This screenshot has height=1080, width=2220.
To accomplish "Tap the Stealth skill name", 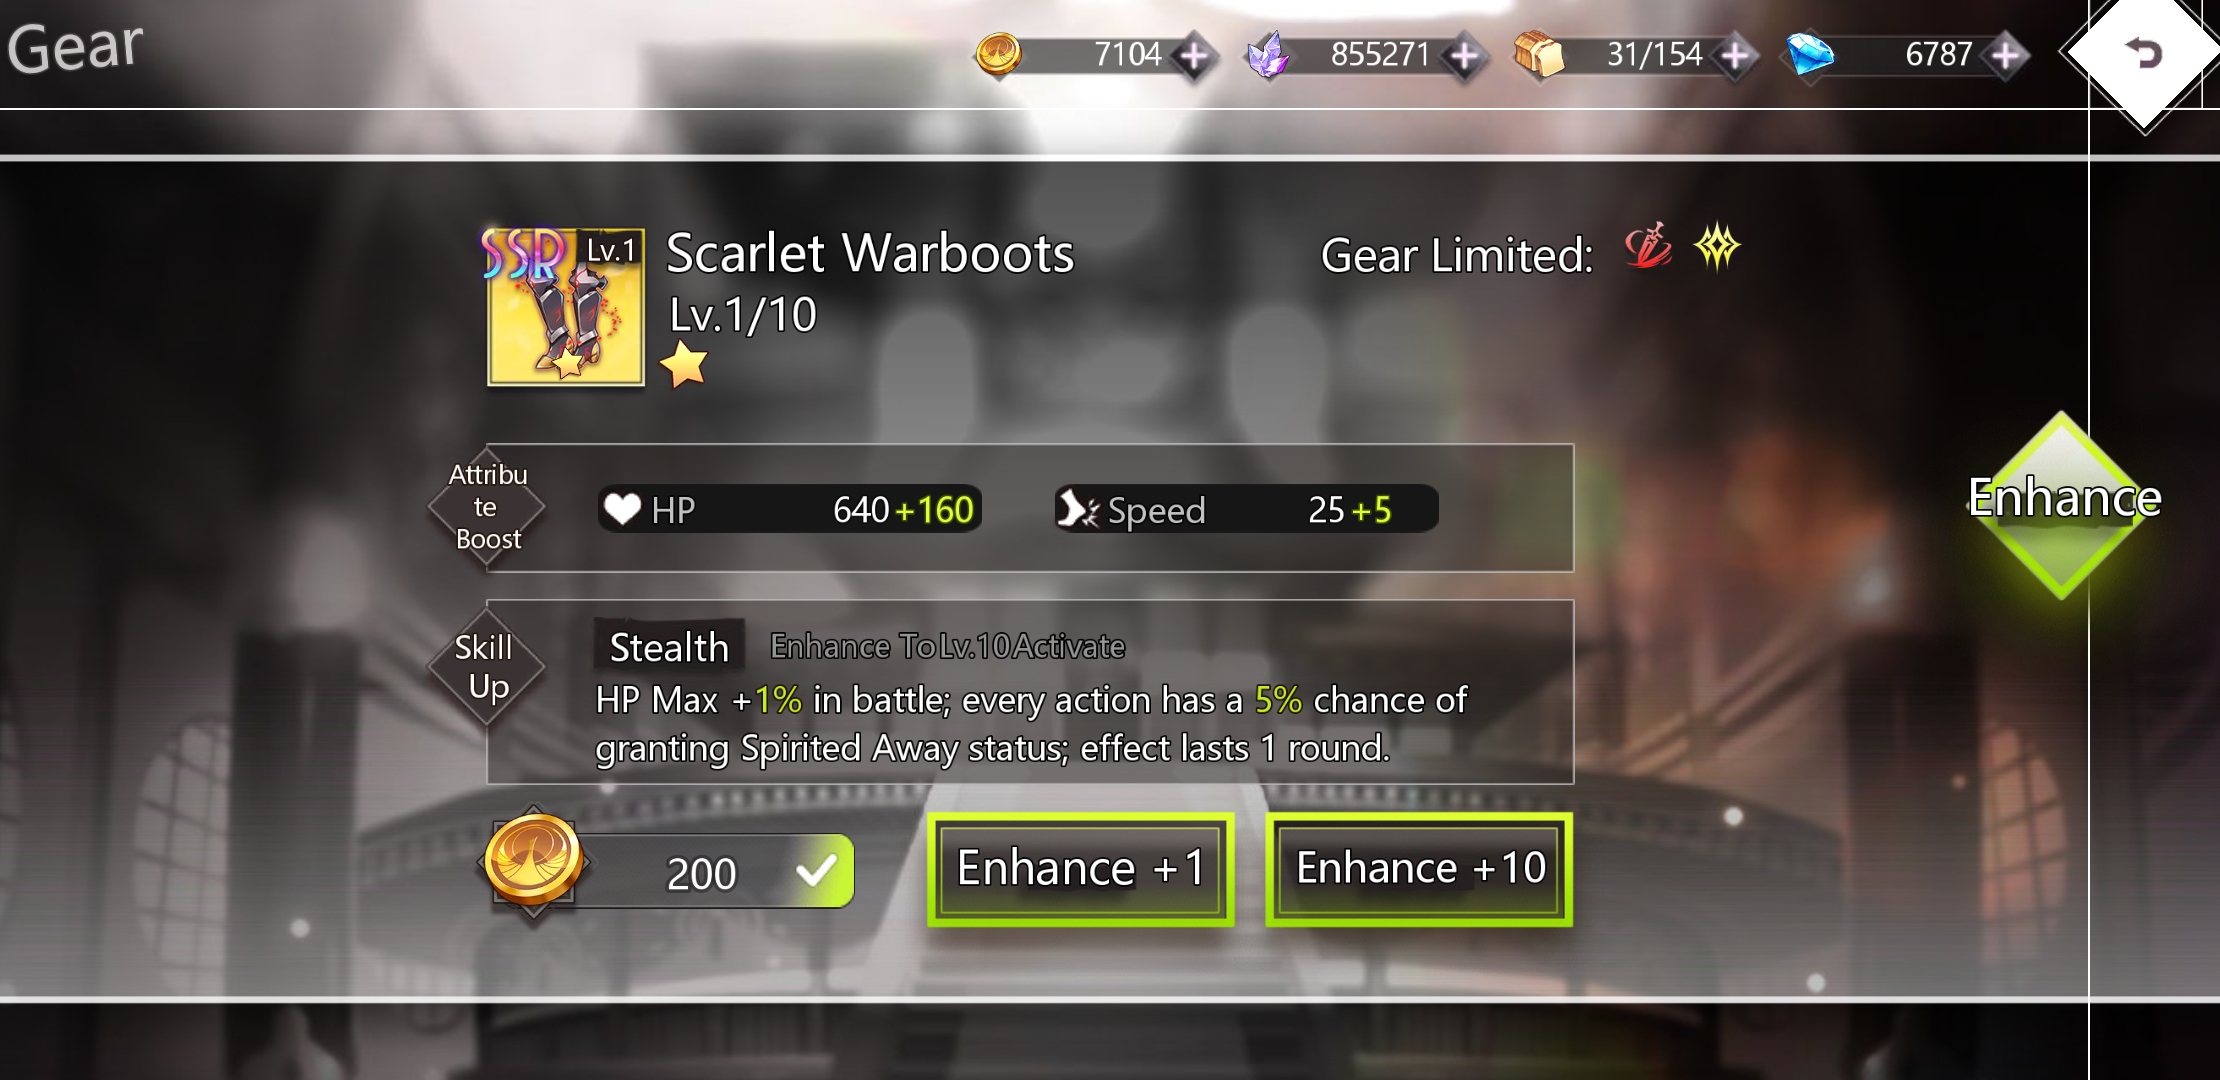I will coord(669,647).
